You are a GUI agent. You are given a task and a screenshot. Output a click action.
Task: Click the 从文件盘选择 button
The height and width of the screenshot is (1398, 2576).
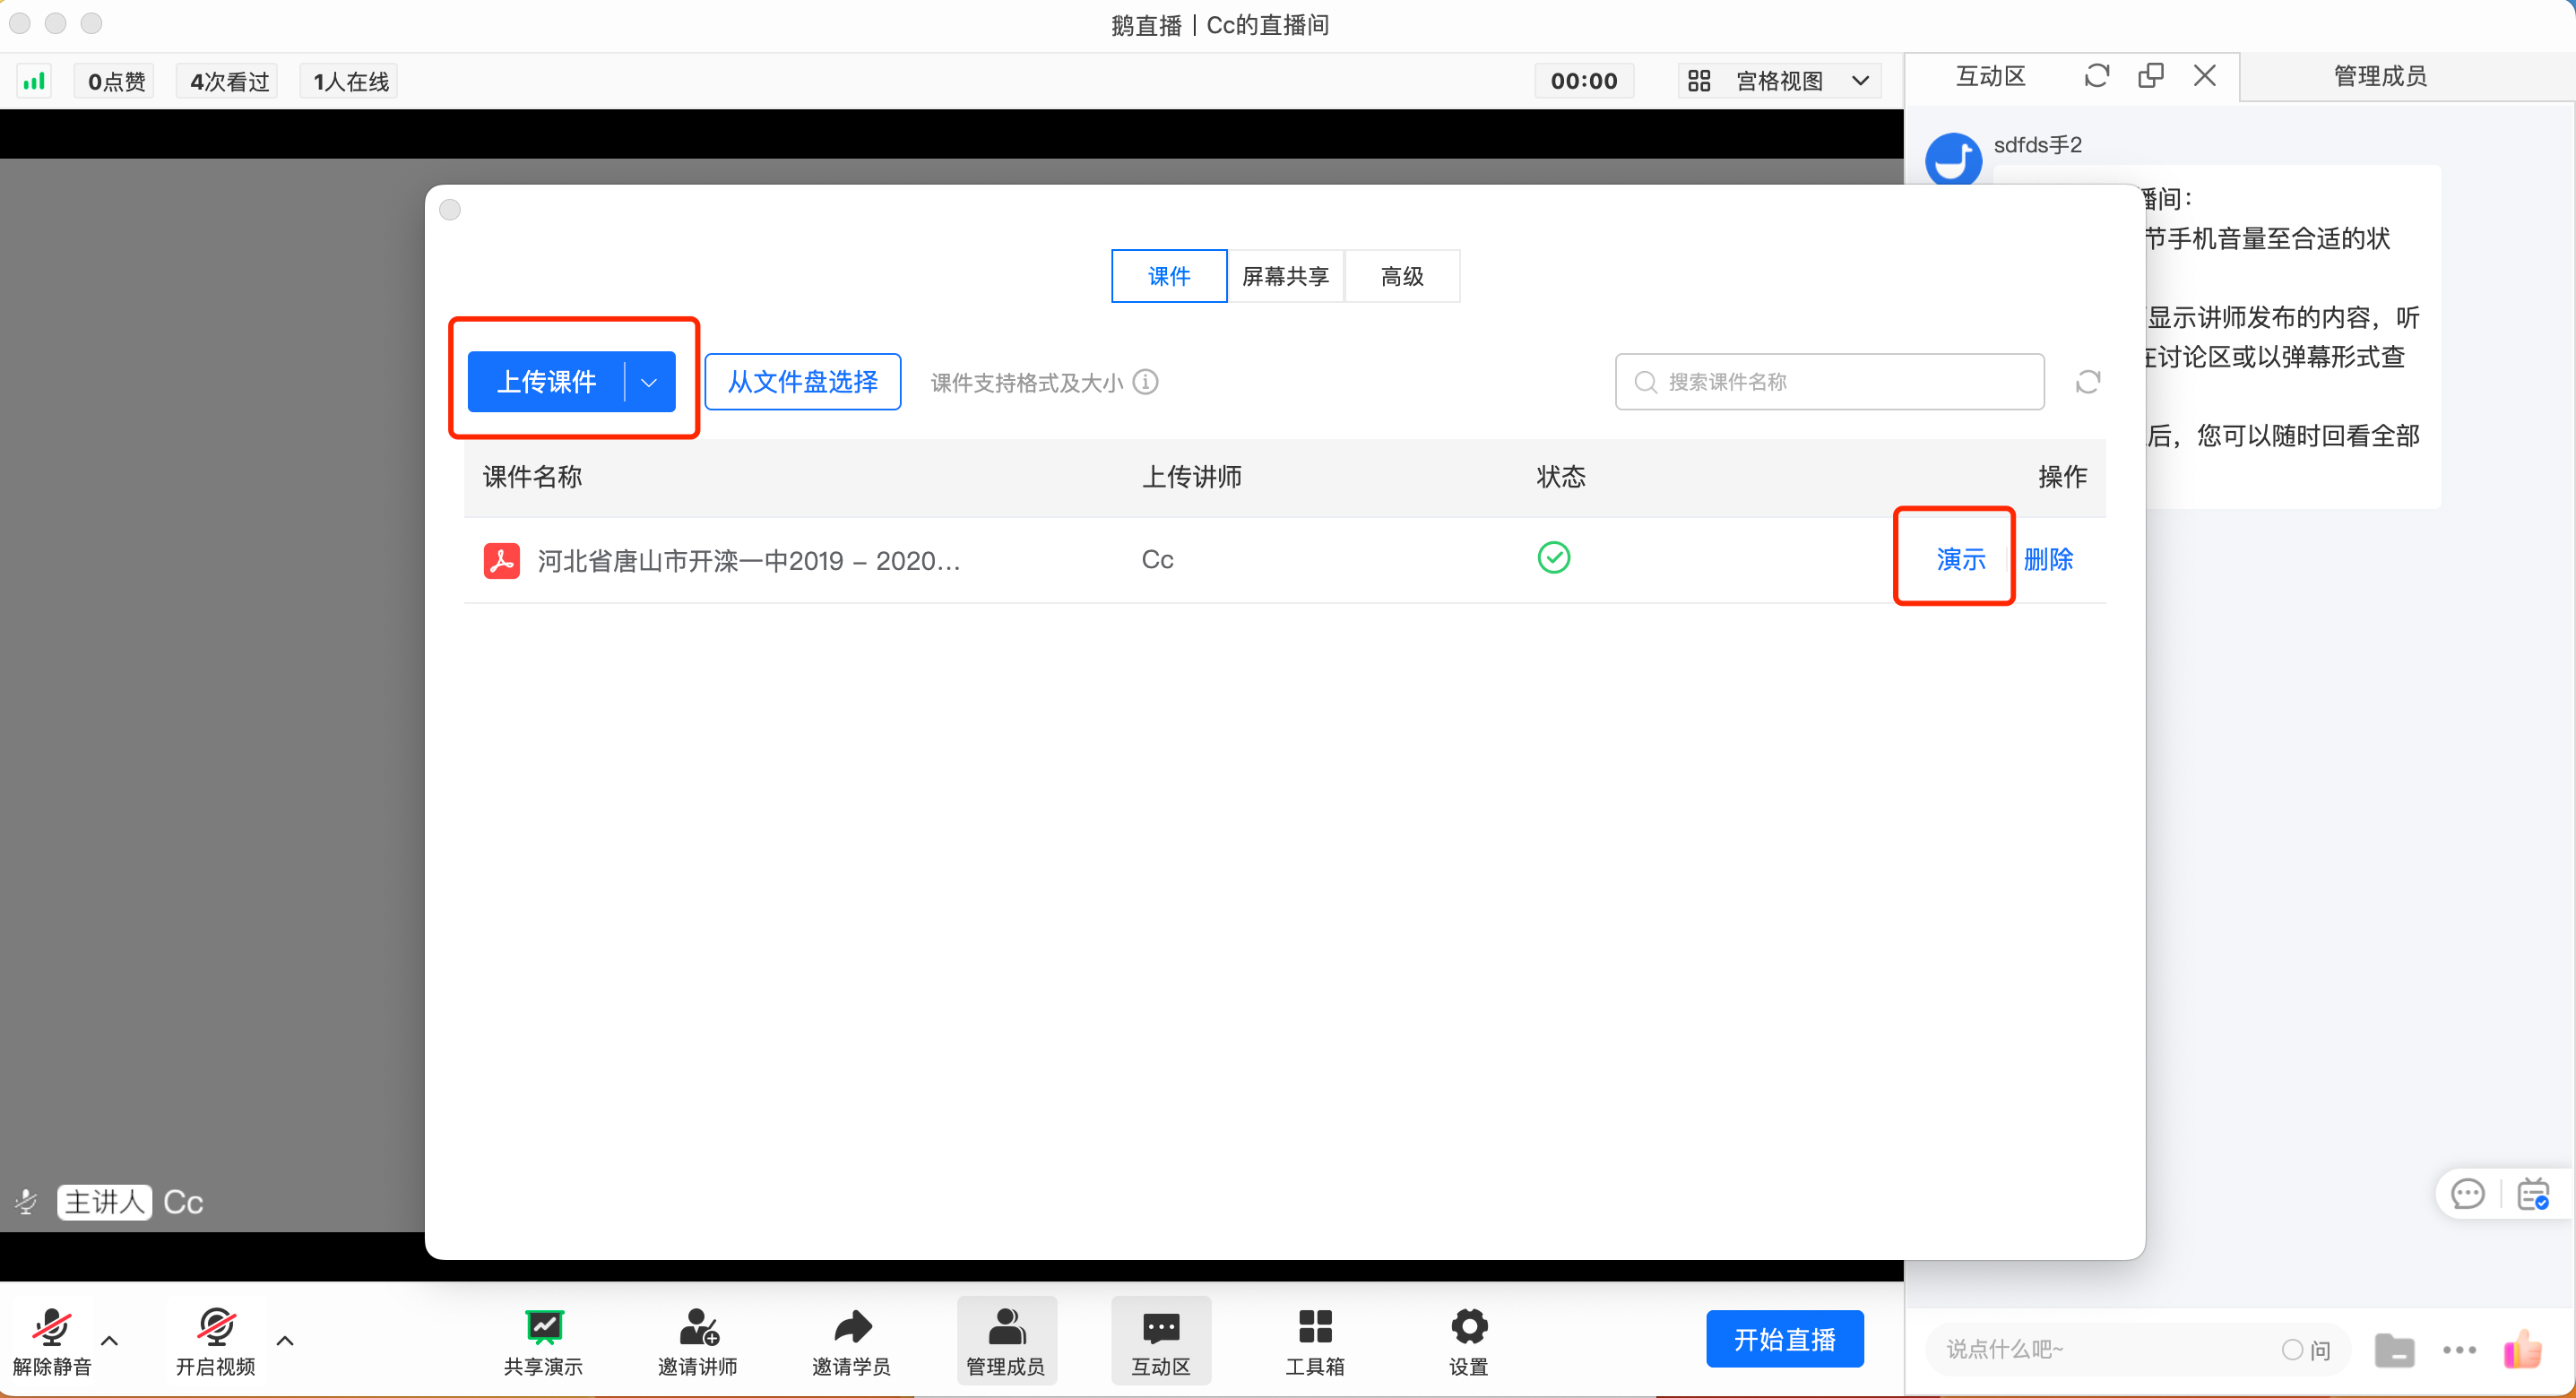[x=802, y=382]
